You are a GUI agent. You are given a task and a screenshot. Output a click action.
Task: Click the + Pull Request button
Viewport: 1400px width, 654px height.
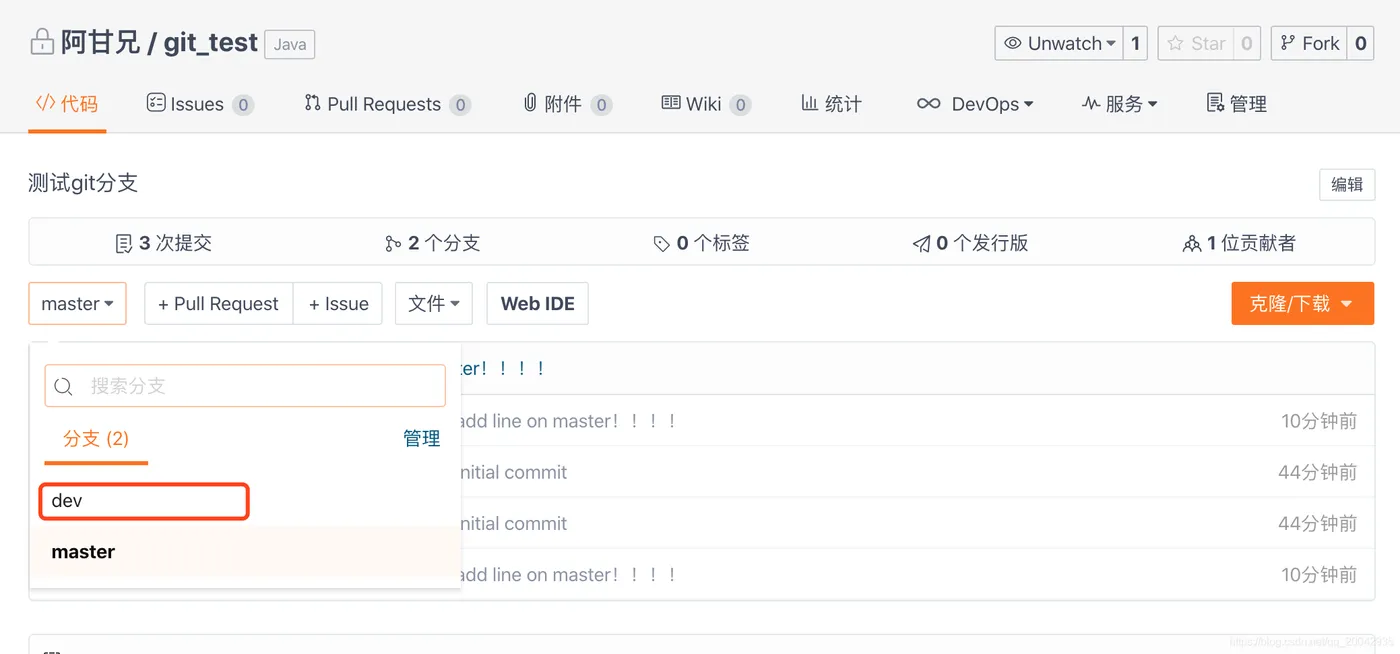(x=218, y=304)
